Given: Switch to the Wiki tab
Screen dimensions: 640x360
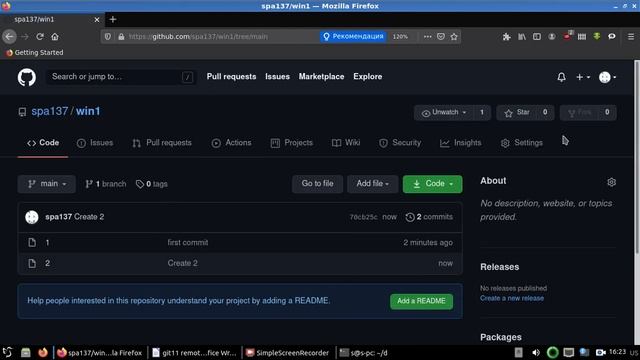Looking at the screenshot, I should click(x=346, y=143).
